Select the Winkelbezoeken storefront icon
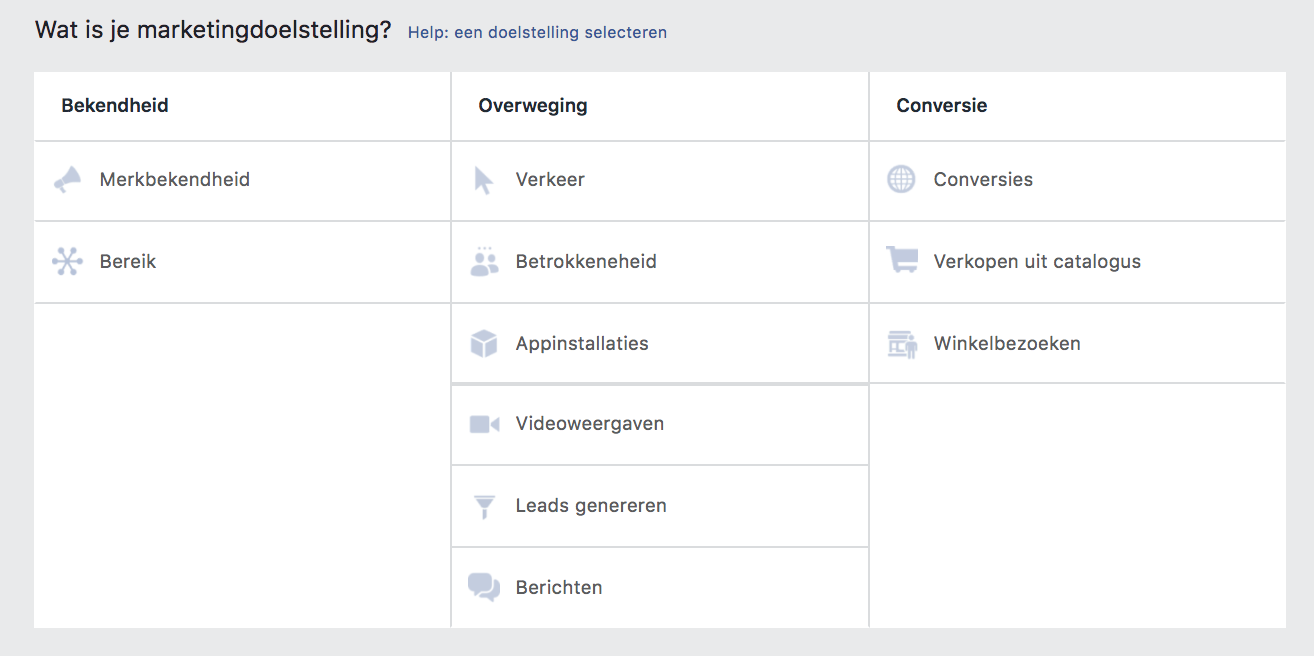This screenshot has width=1314, height=656. [x=902, y=343]
